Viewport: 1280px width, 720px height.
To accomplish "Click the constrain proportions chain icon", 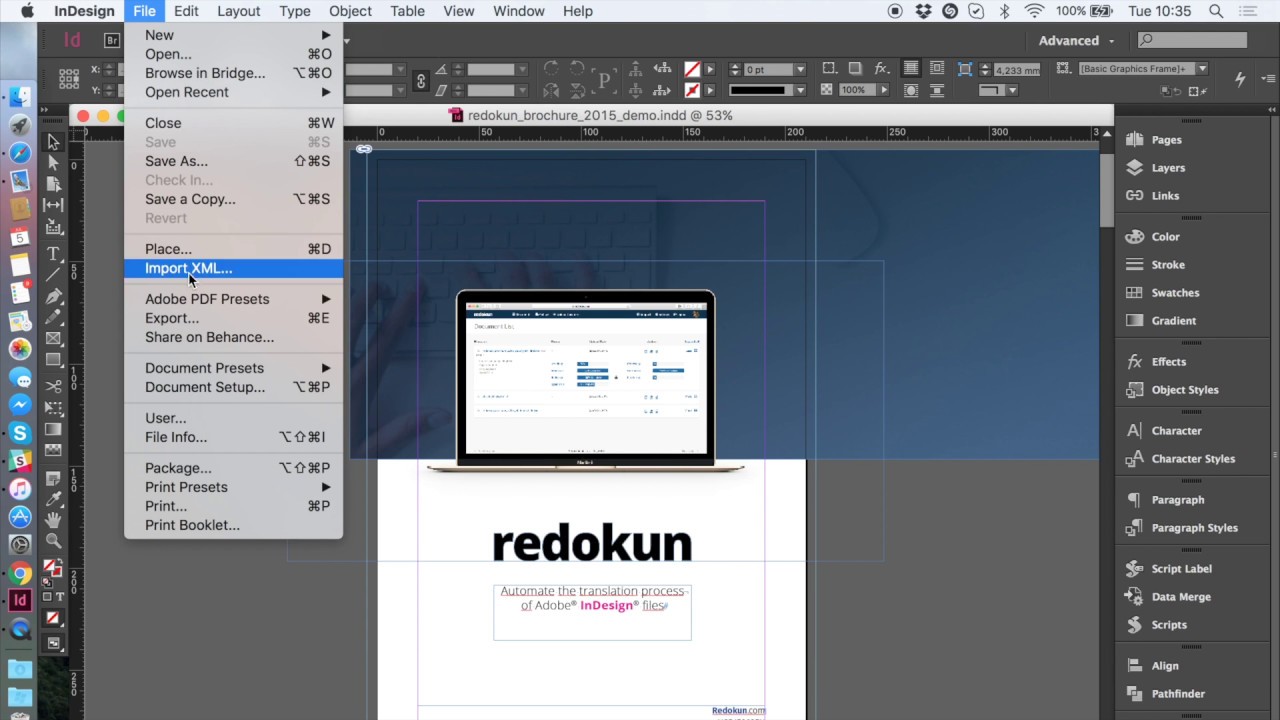I will 421,80.
